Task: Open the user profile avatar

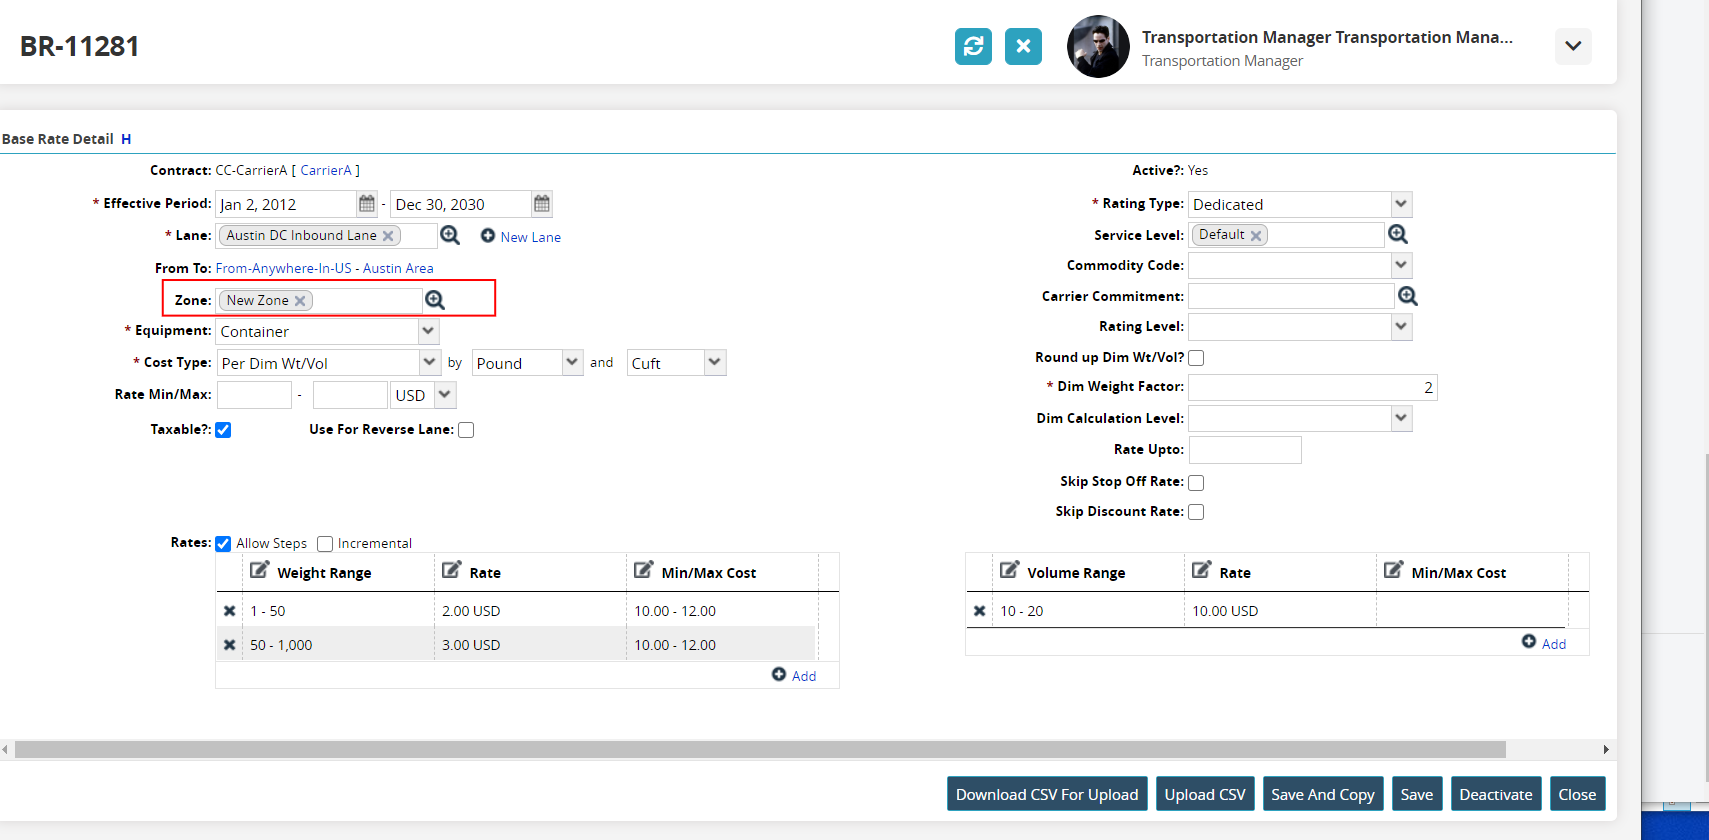Action: (1098, 46)
